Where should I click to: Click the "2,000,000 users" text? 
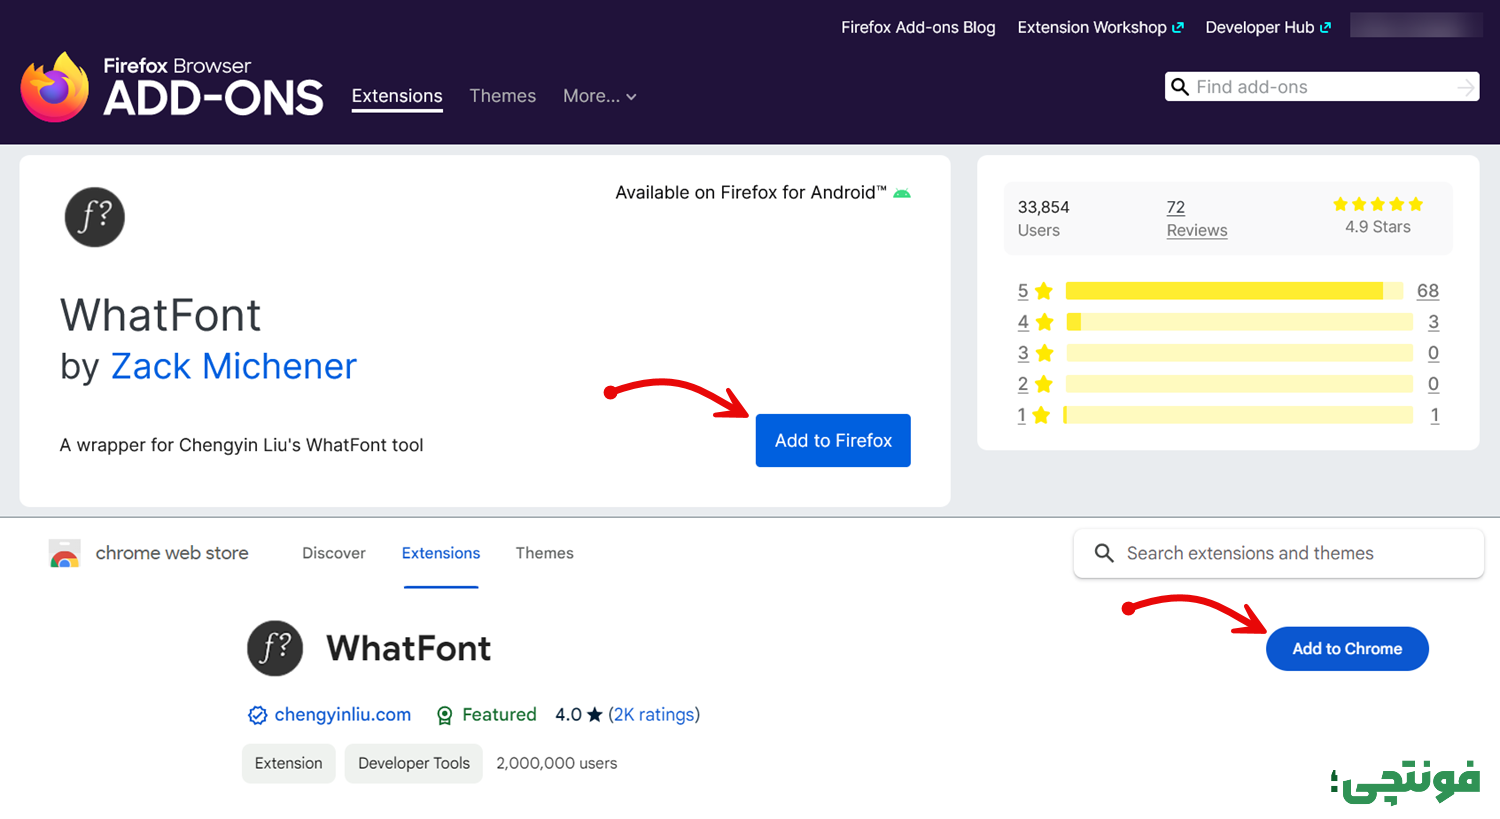[x=557, y=763]
